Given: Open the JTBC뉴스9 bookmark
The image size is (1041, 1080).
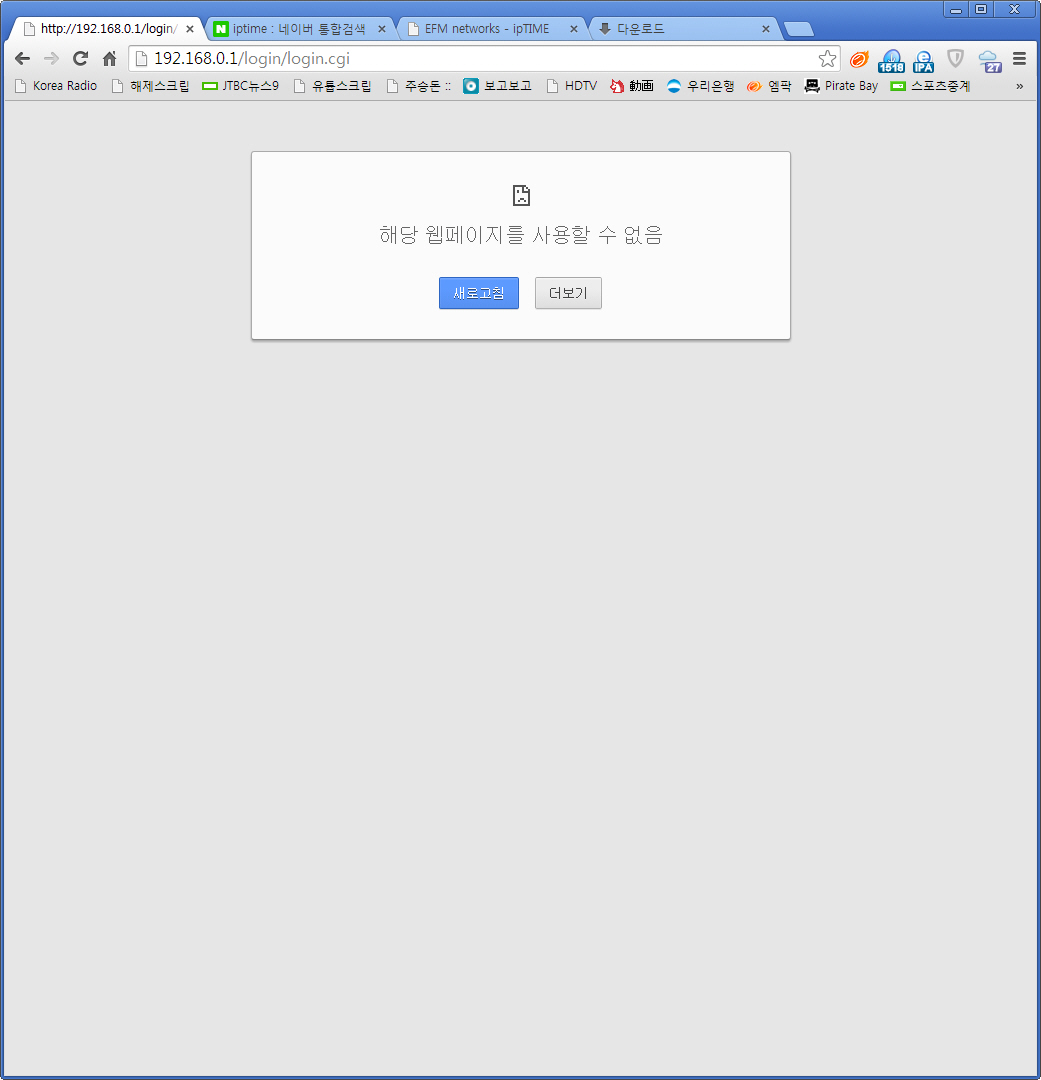Looking at the screenshot, I should pos(240,86).
